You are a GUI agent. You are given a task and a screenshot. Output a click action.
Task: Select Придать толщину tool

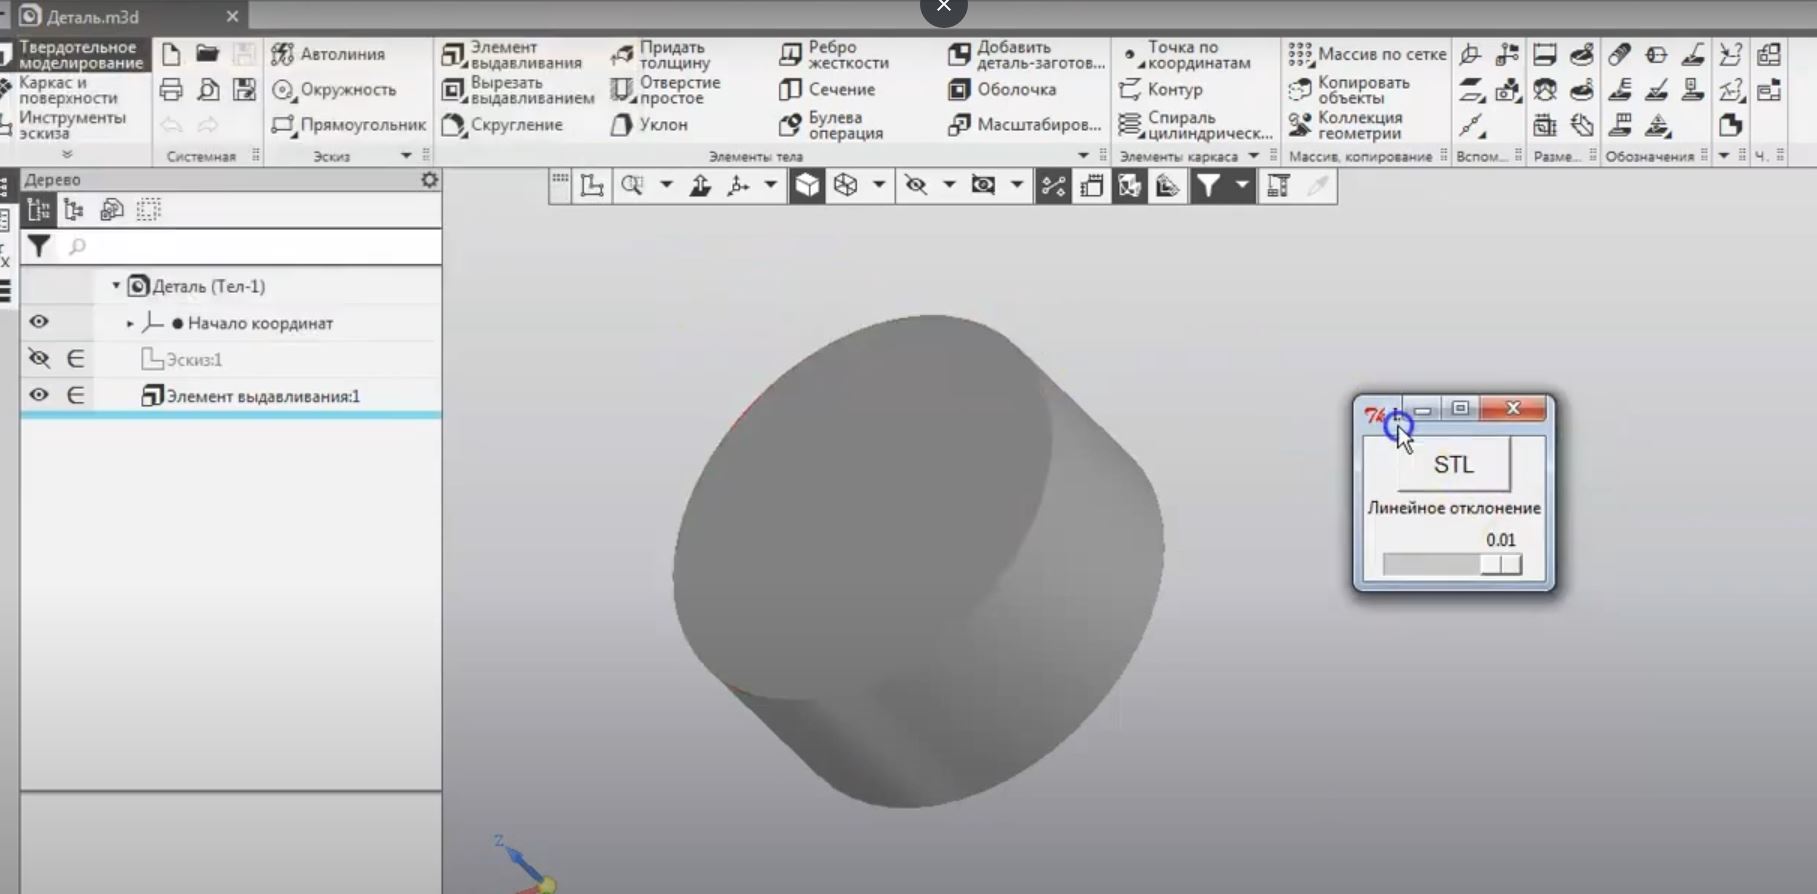pos(660,55)
